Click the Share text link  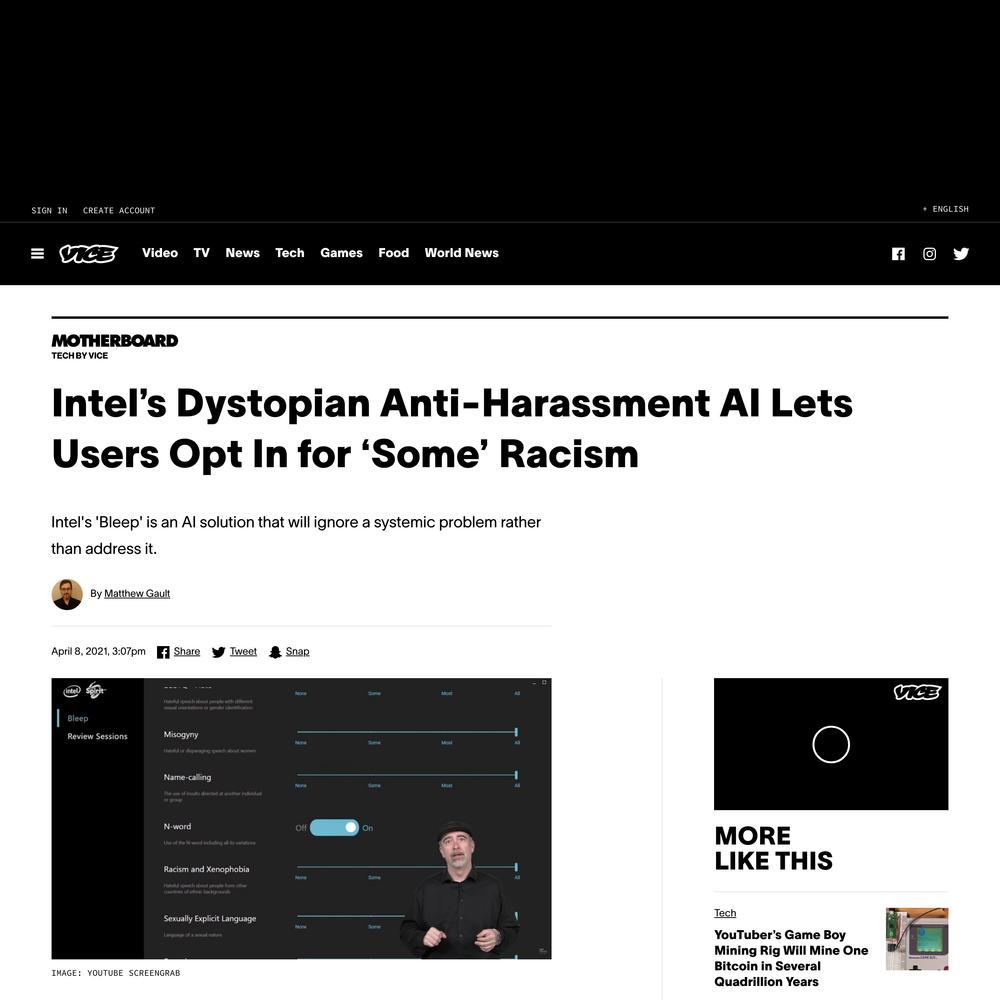pos(187,651)
